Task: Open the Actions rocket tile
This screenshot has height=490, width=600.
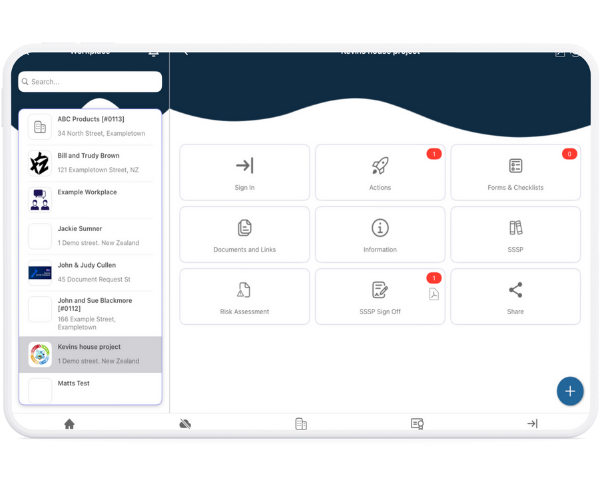Action: 380,173
